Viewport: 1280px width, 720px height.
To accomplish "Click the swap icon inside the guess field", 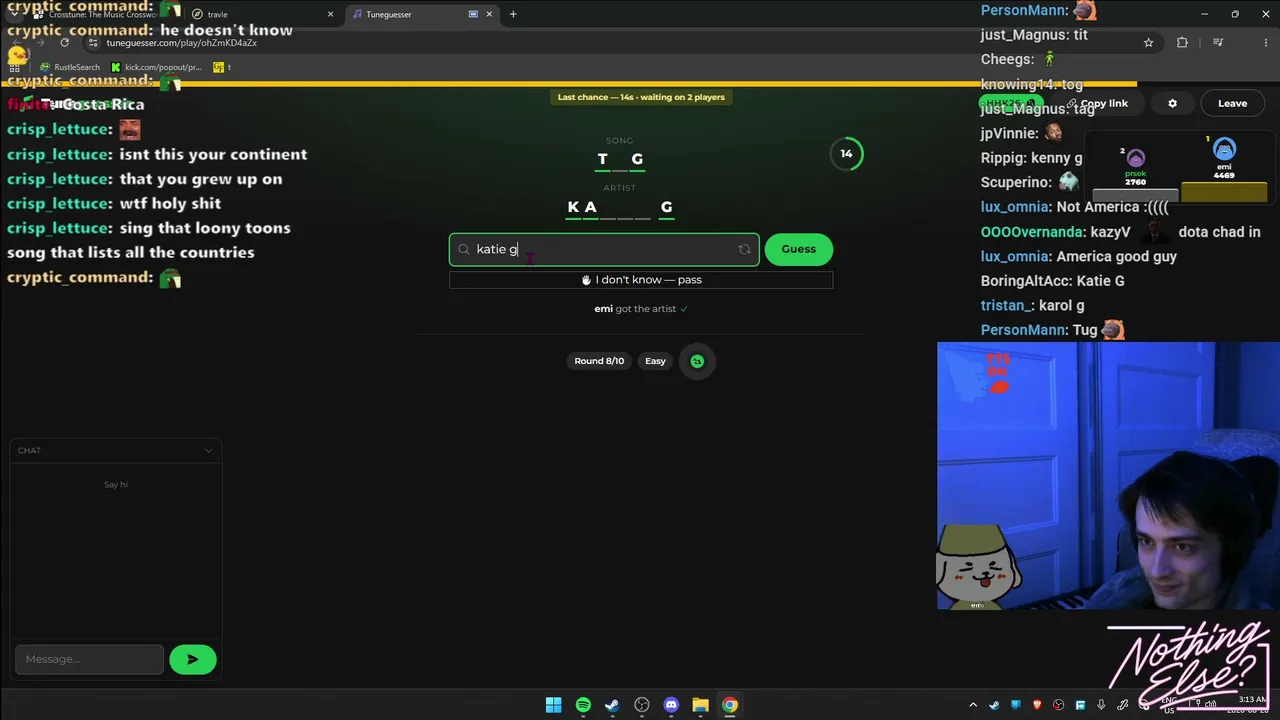I will [744, 249].
